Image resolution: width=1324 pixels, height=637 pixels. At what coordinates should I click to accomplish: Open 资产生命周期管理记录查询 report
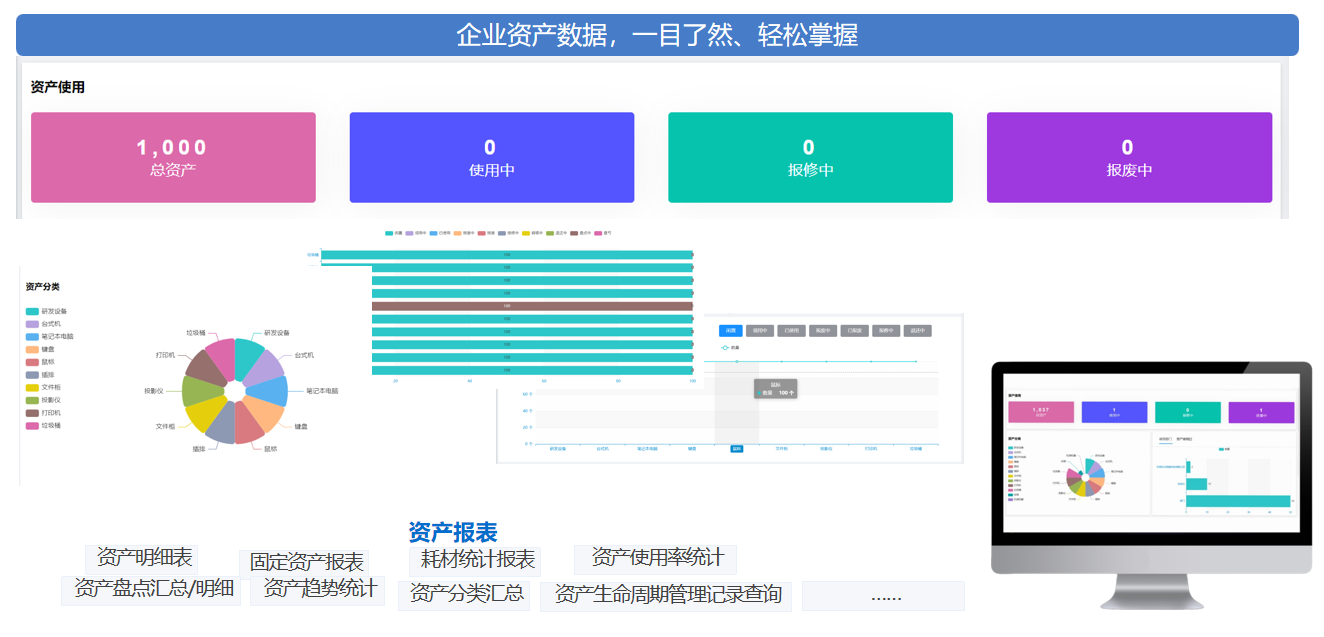[667, 595]
